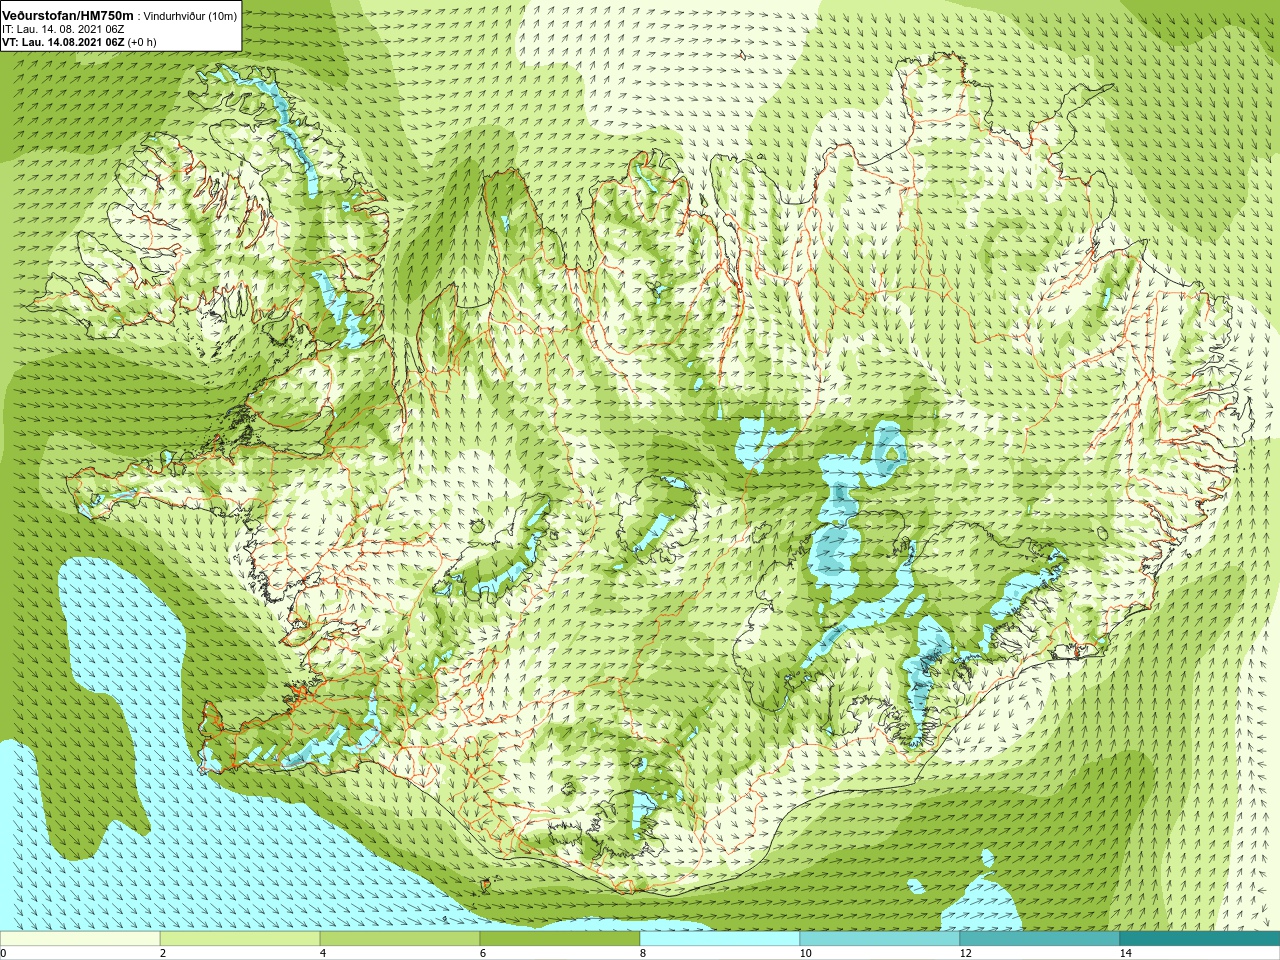Select the dark green 6–8 legend swatch
Image resolution: width=1280 pixels, height=960 pixels.
(x=560, y=939)
